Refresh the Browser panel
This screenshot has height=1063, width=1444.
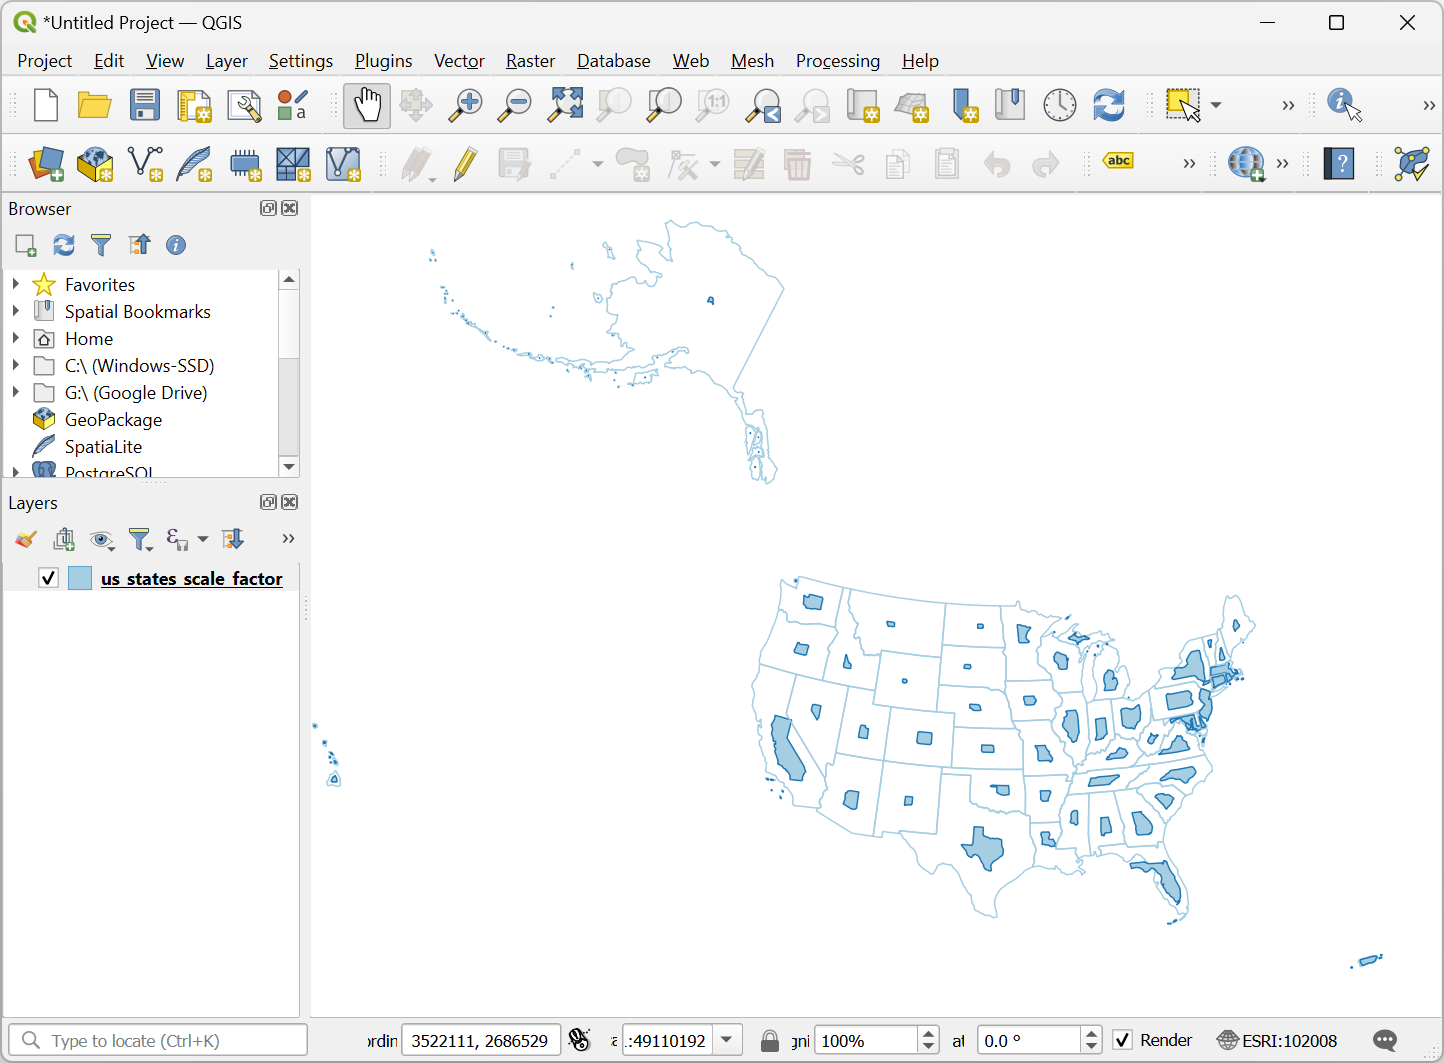[64, 245]
